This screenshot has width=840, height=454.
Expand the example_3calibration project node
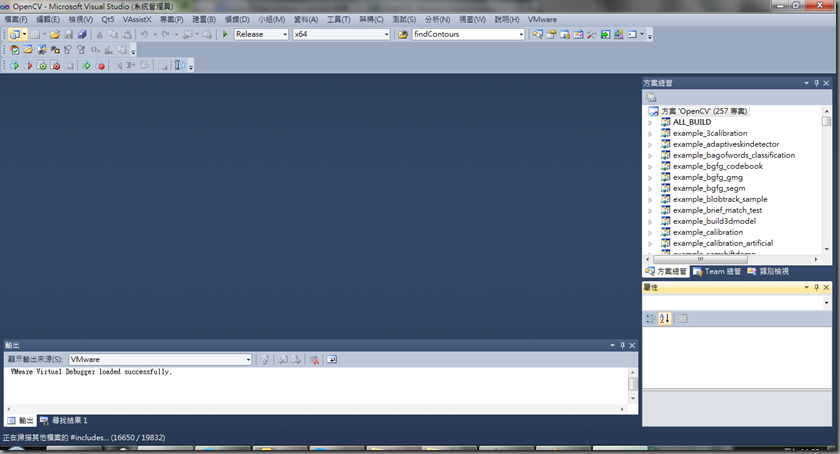point(650,133)
